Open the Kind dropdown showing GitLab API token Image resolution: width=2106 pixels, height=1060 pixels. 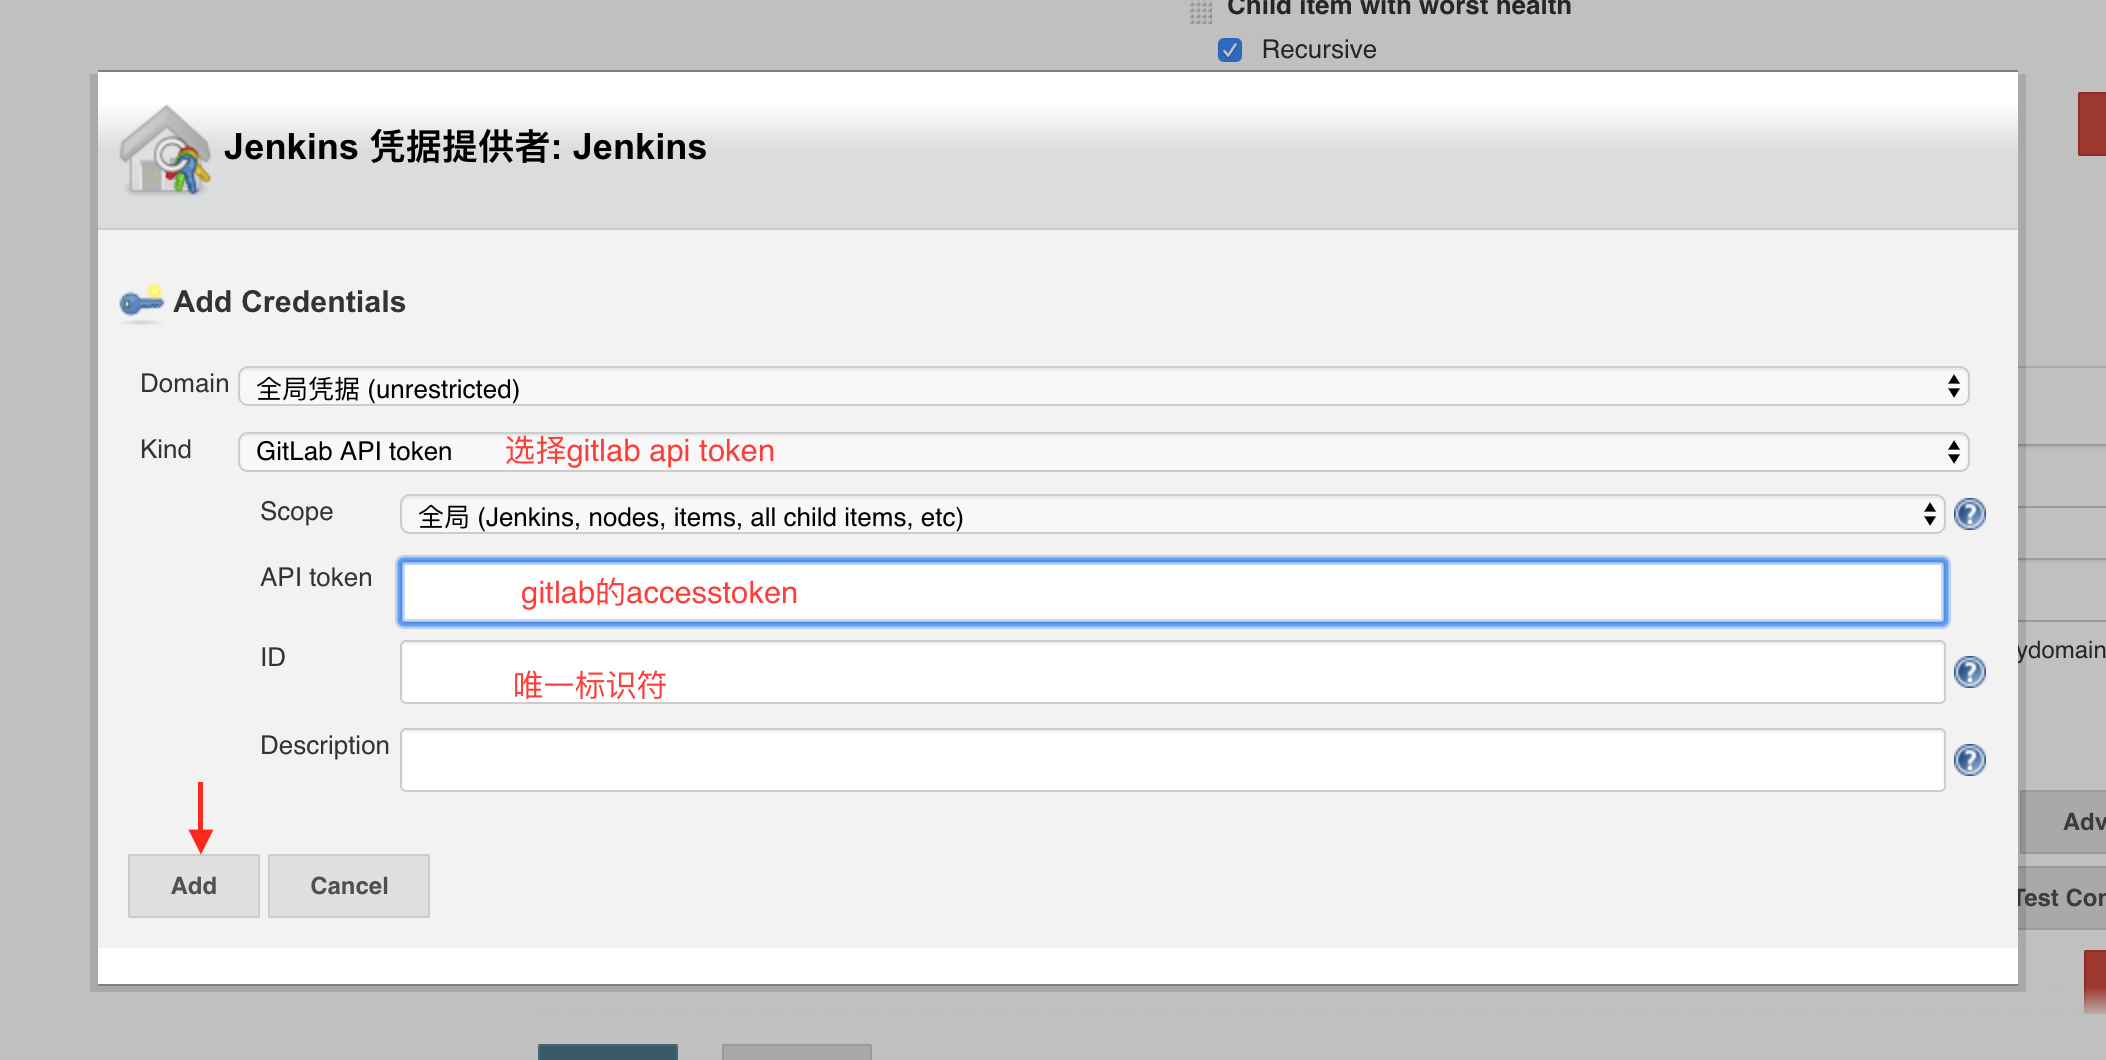(1103, 452)
